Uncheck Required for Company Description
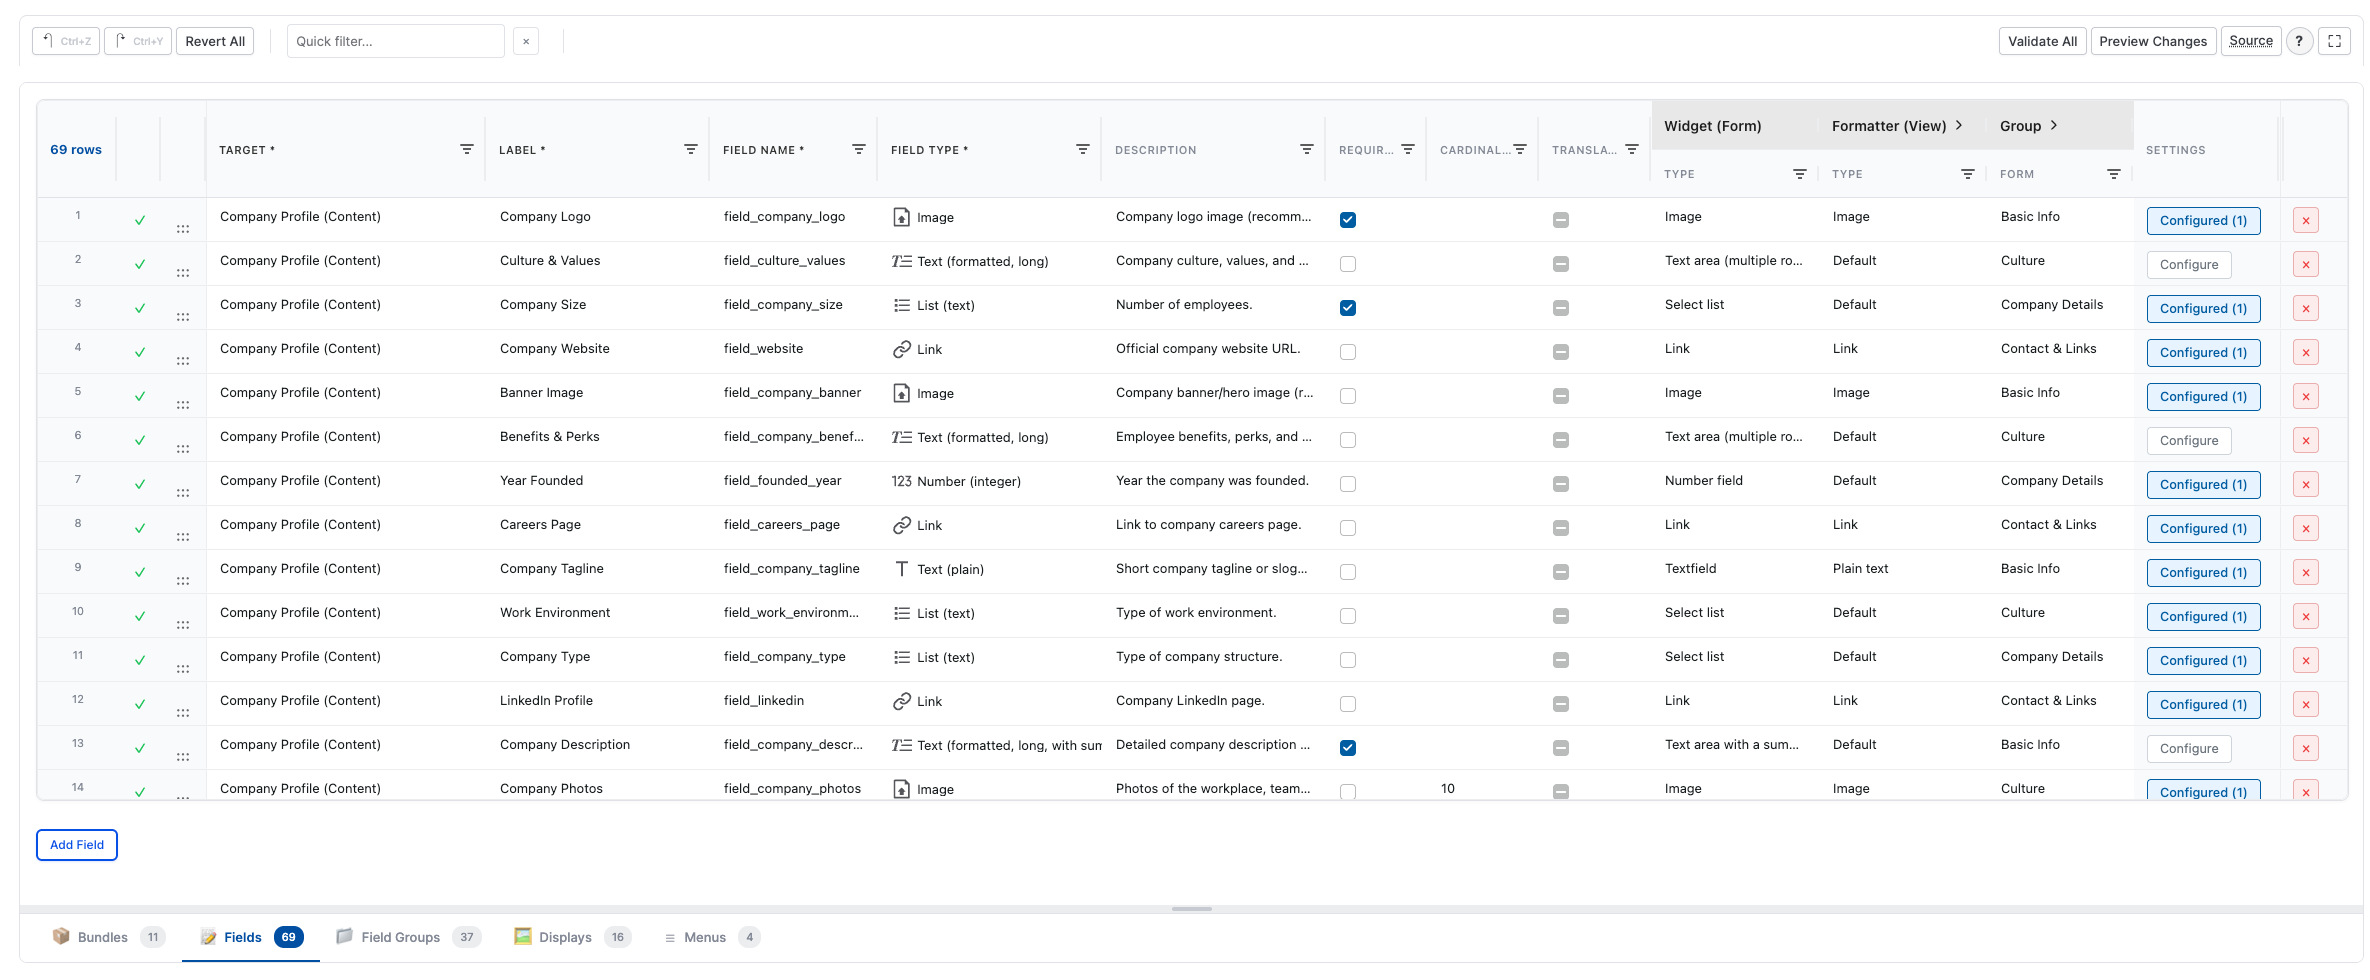This screenshot has width=2370, height=980. [1348, 748]
